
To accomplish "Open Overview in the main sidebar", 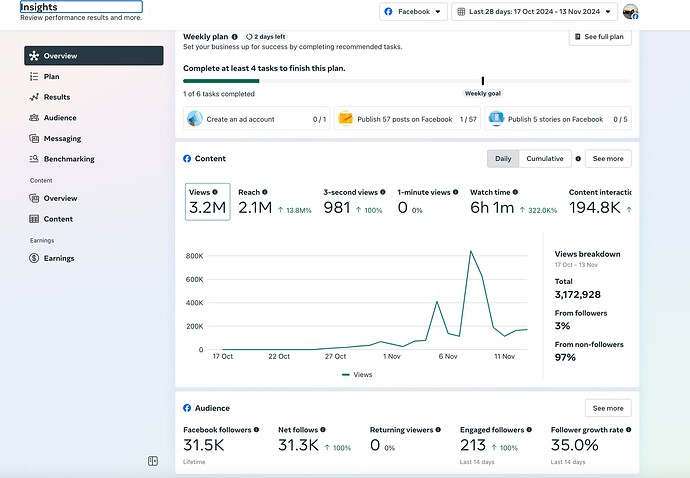I will pos(93,56).
